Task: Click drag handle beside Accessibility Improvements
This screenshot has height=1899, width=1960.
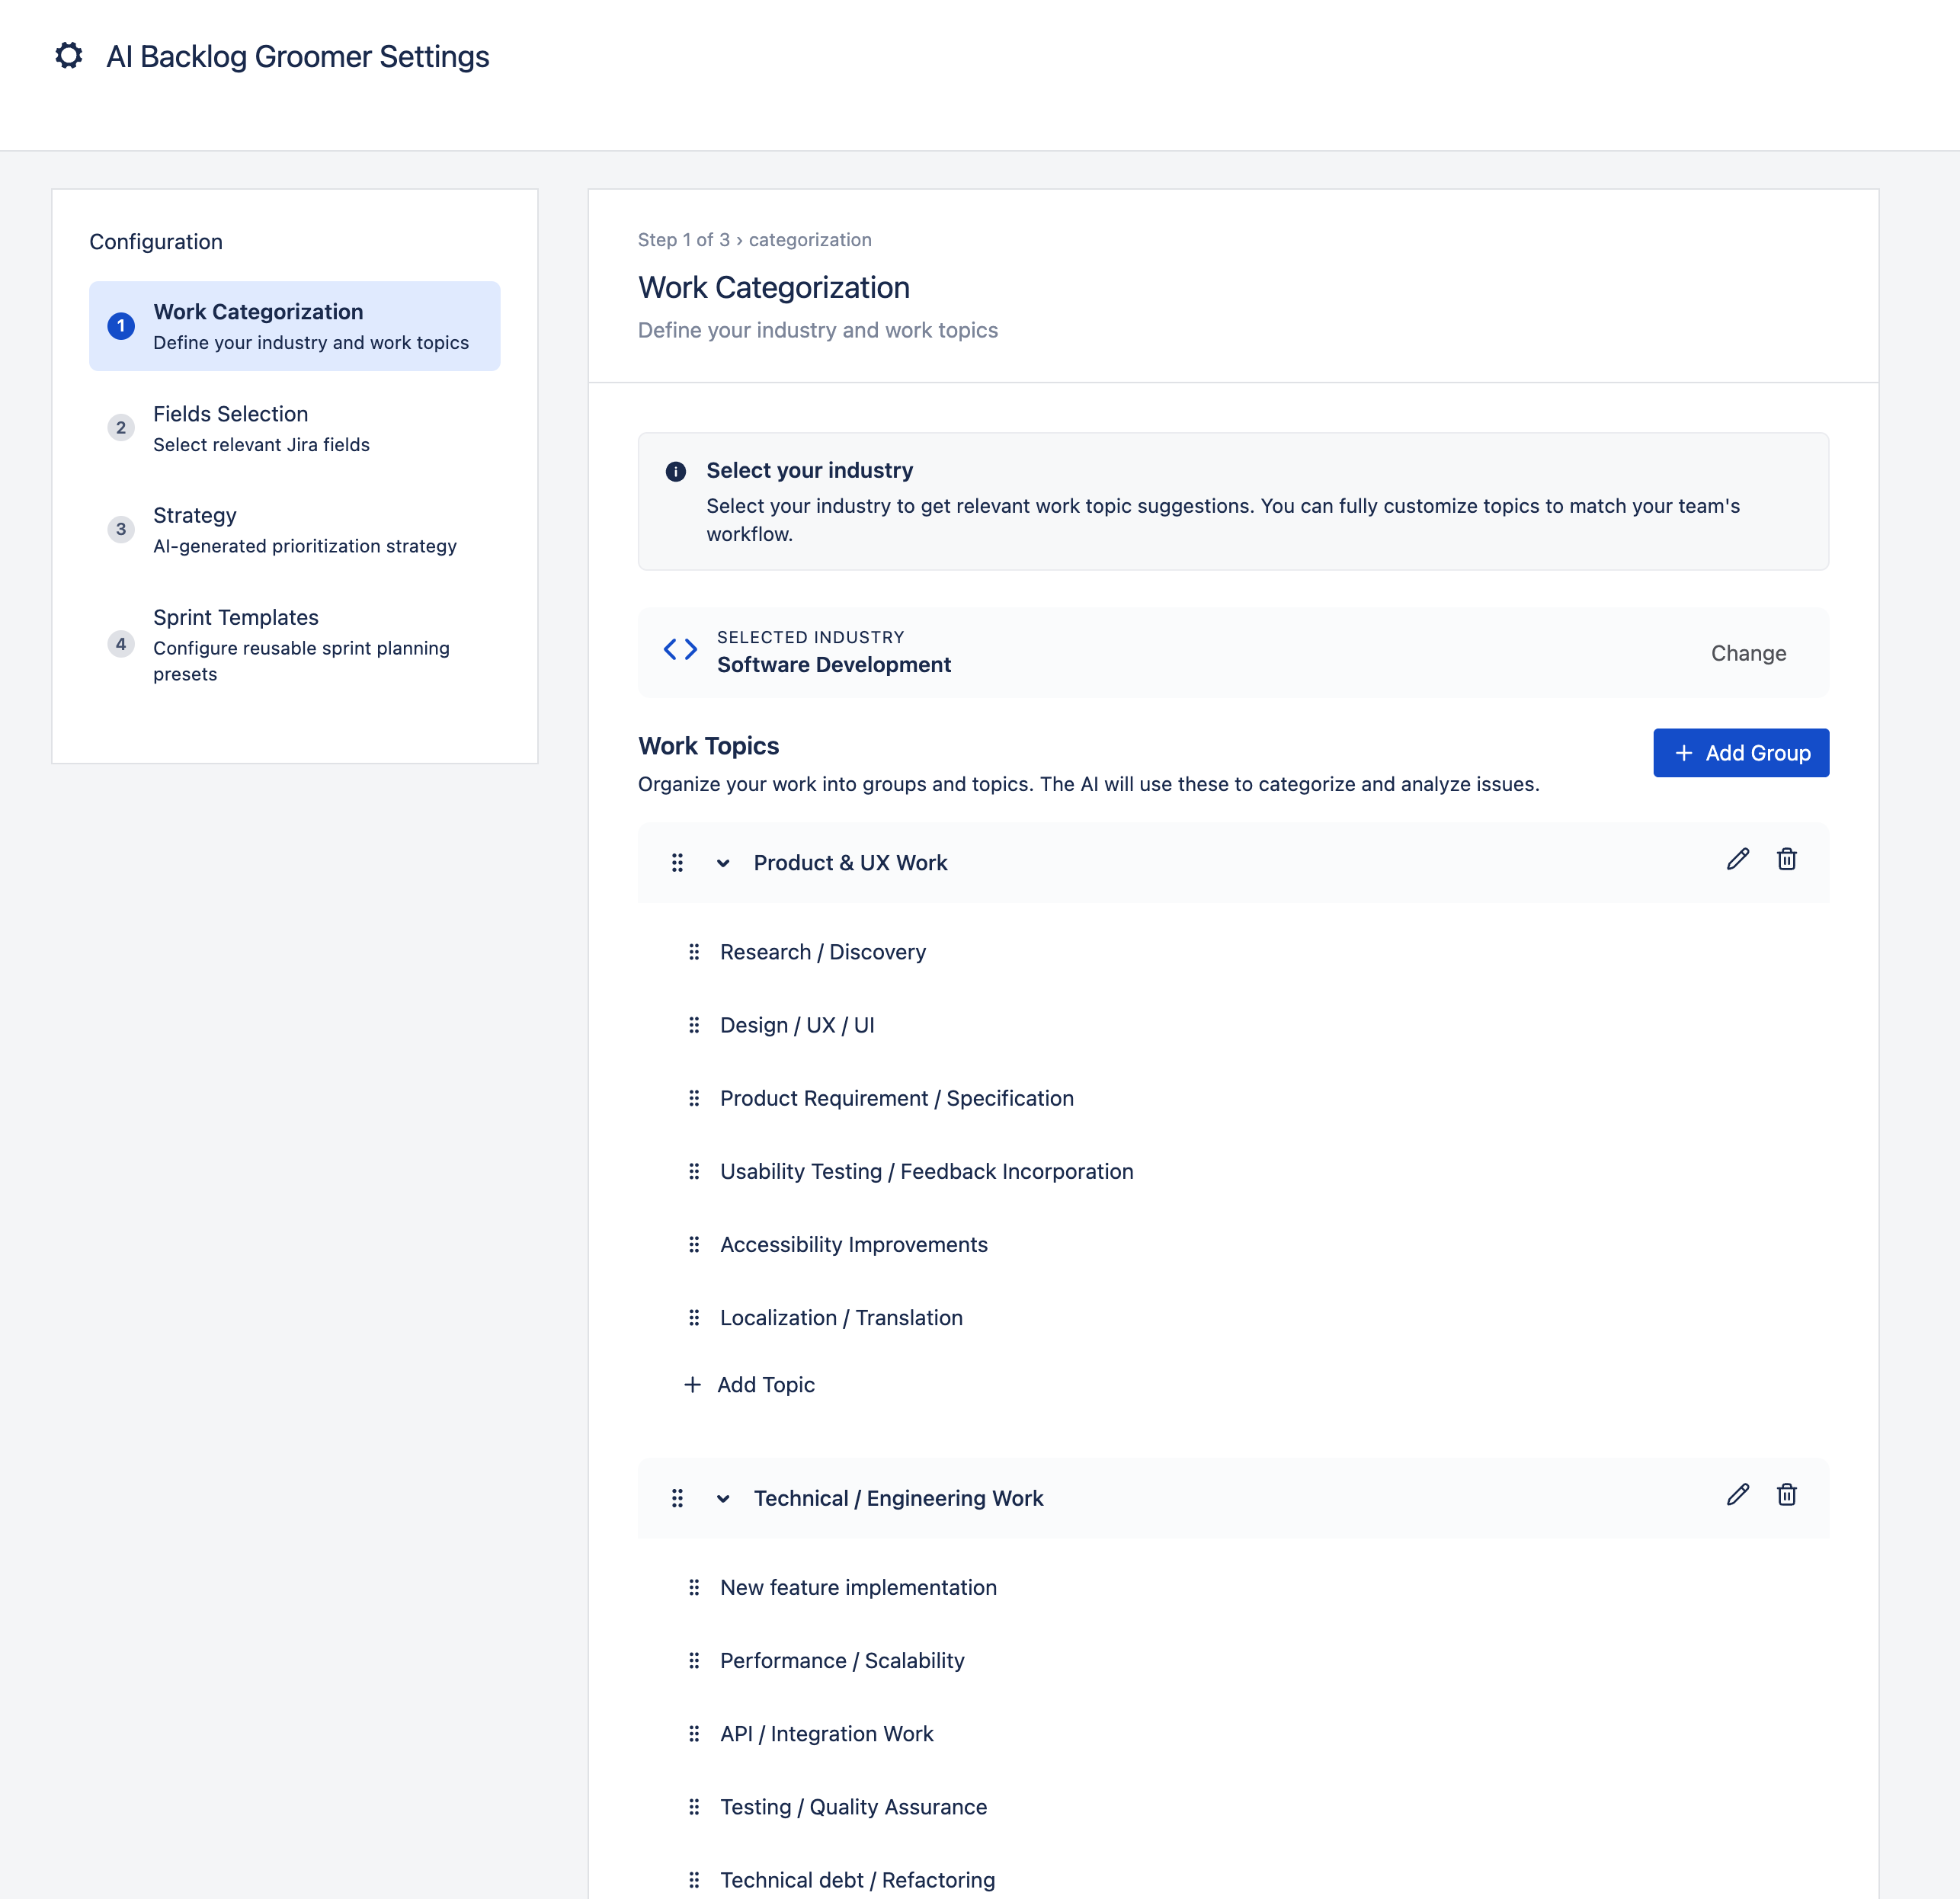Action: tap(694, 1245)
